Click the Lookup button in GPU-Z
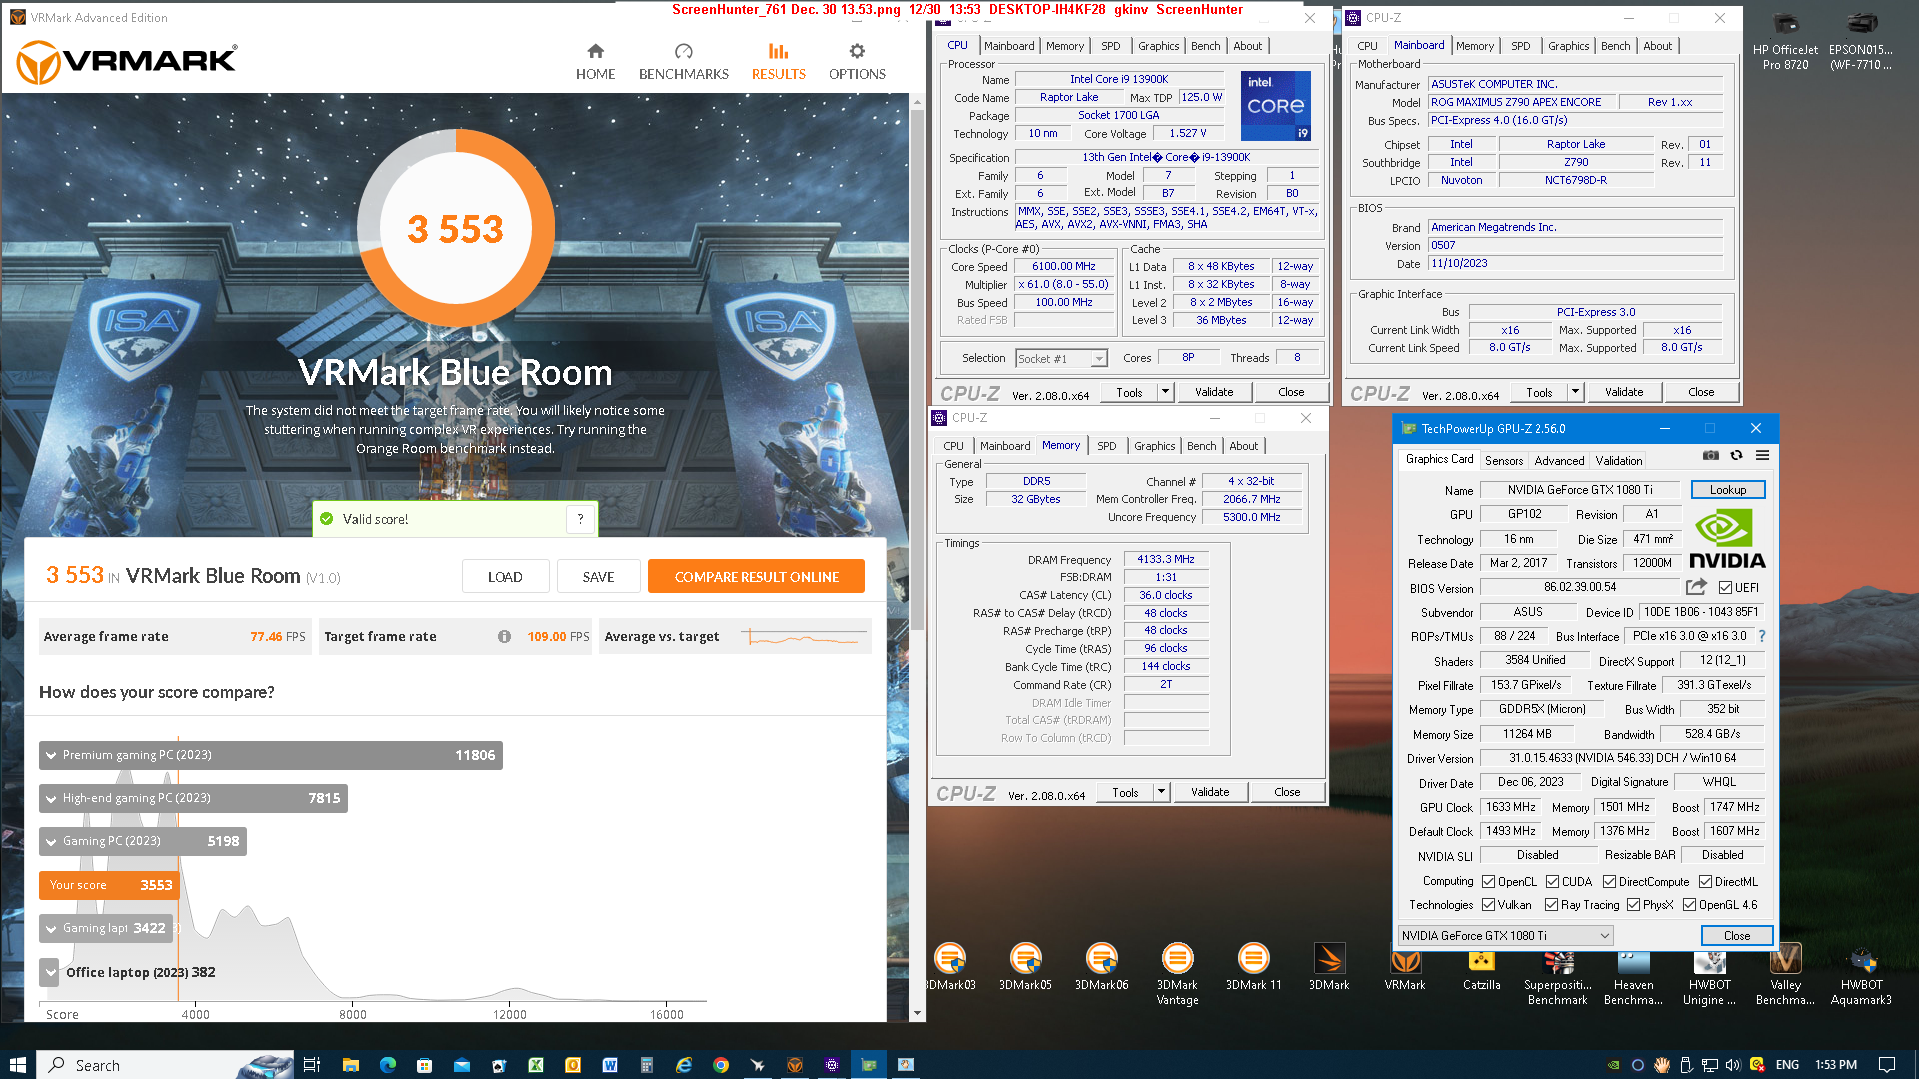This screenshot has width=1919, height=1079. (x=1727, y=490)
